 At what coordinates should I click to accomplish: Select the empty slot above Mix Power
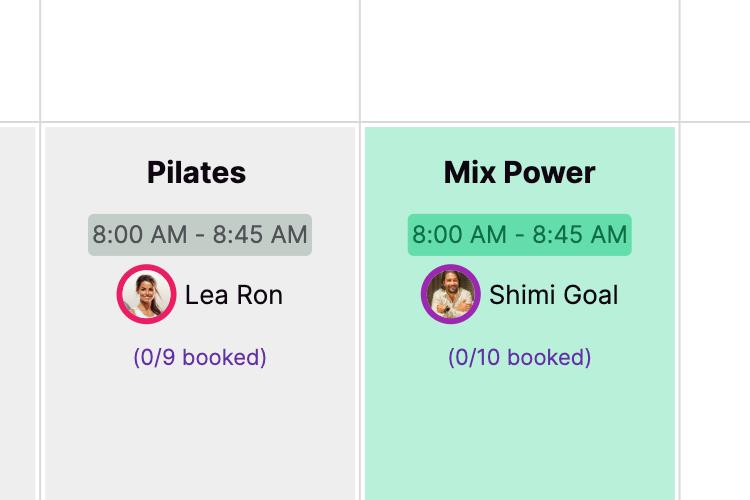tap(519, 60)
